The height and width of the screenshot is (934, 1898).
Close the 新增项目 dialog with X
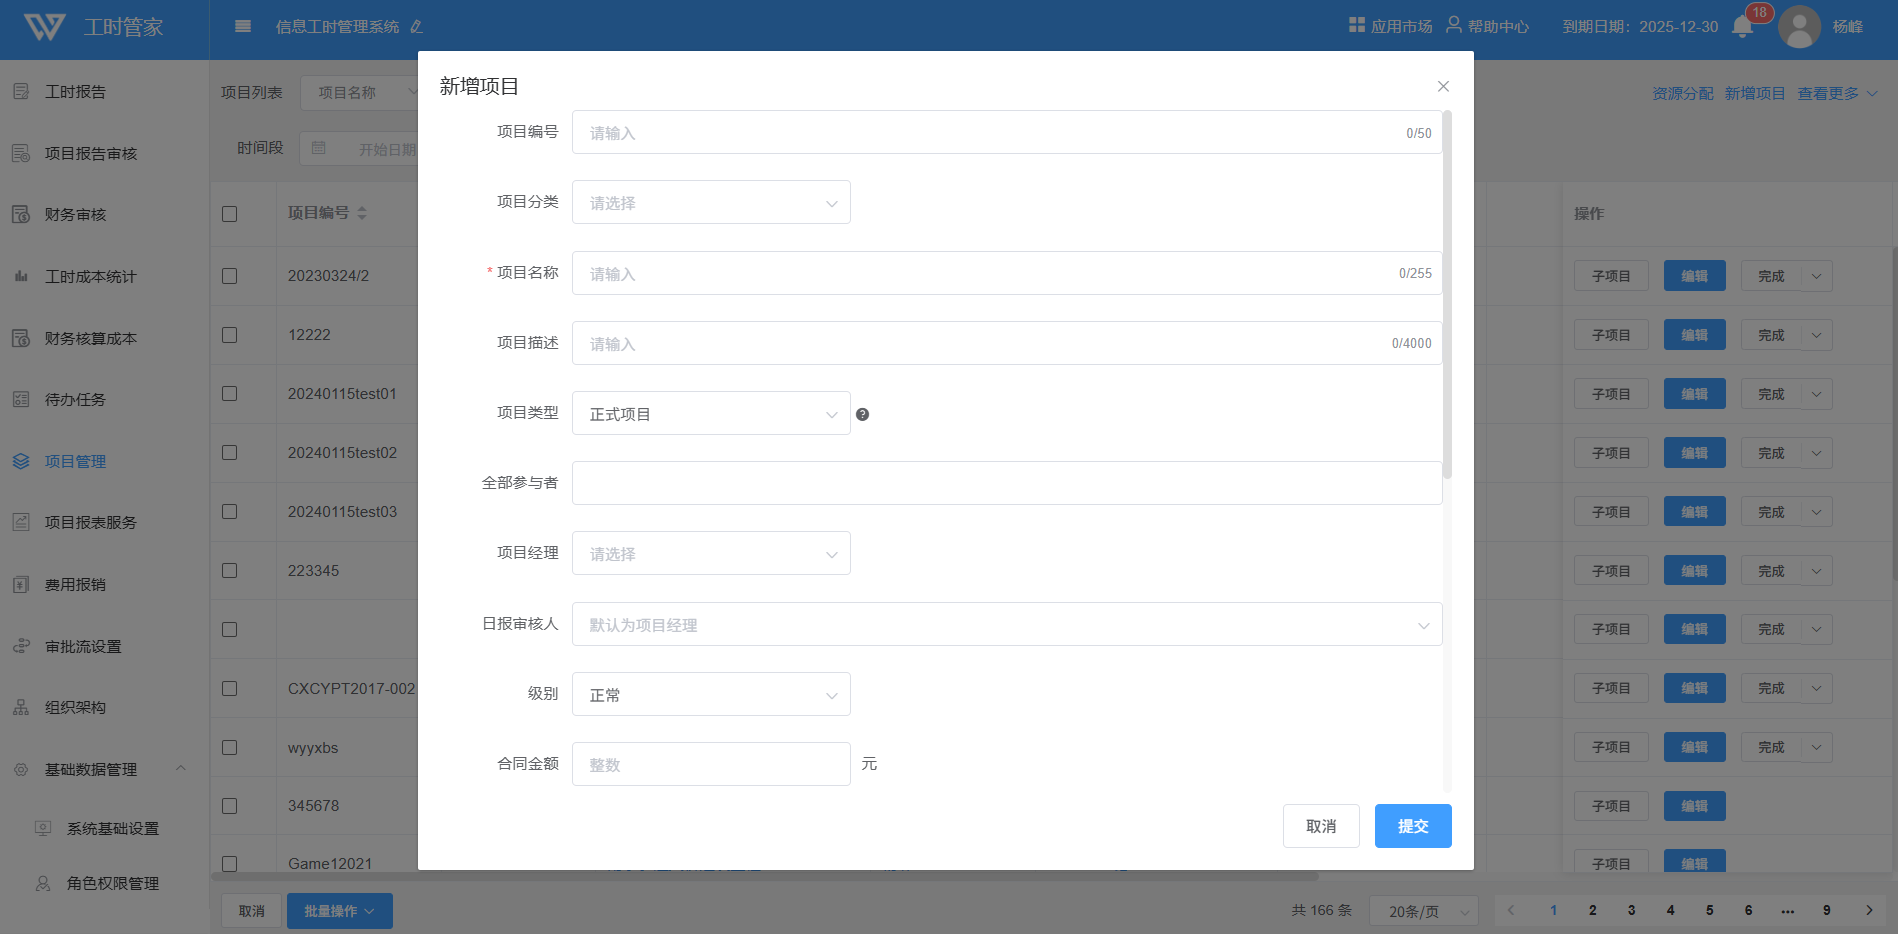pyautogui.click(x=1443, y=87)
